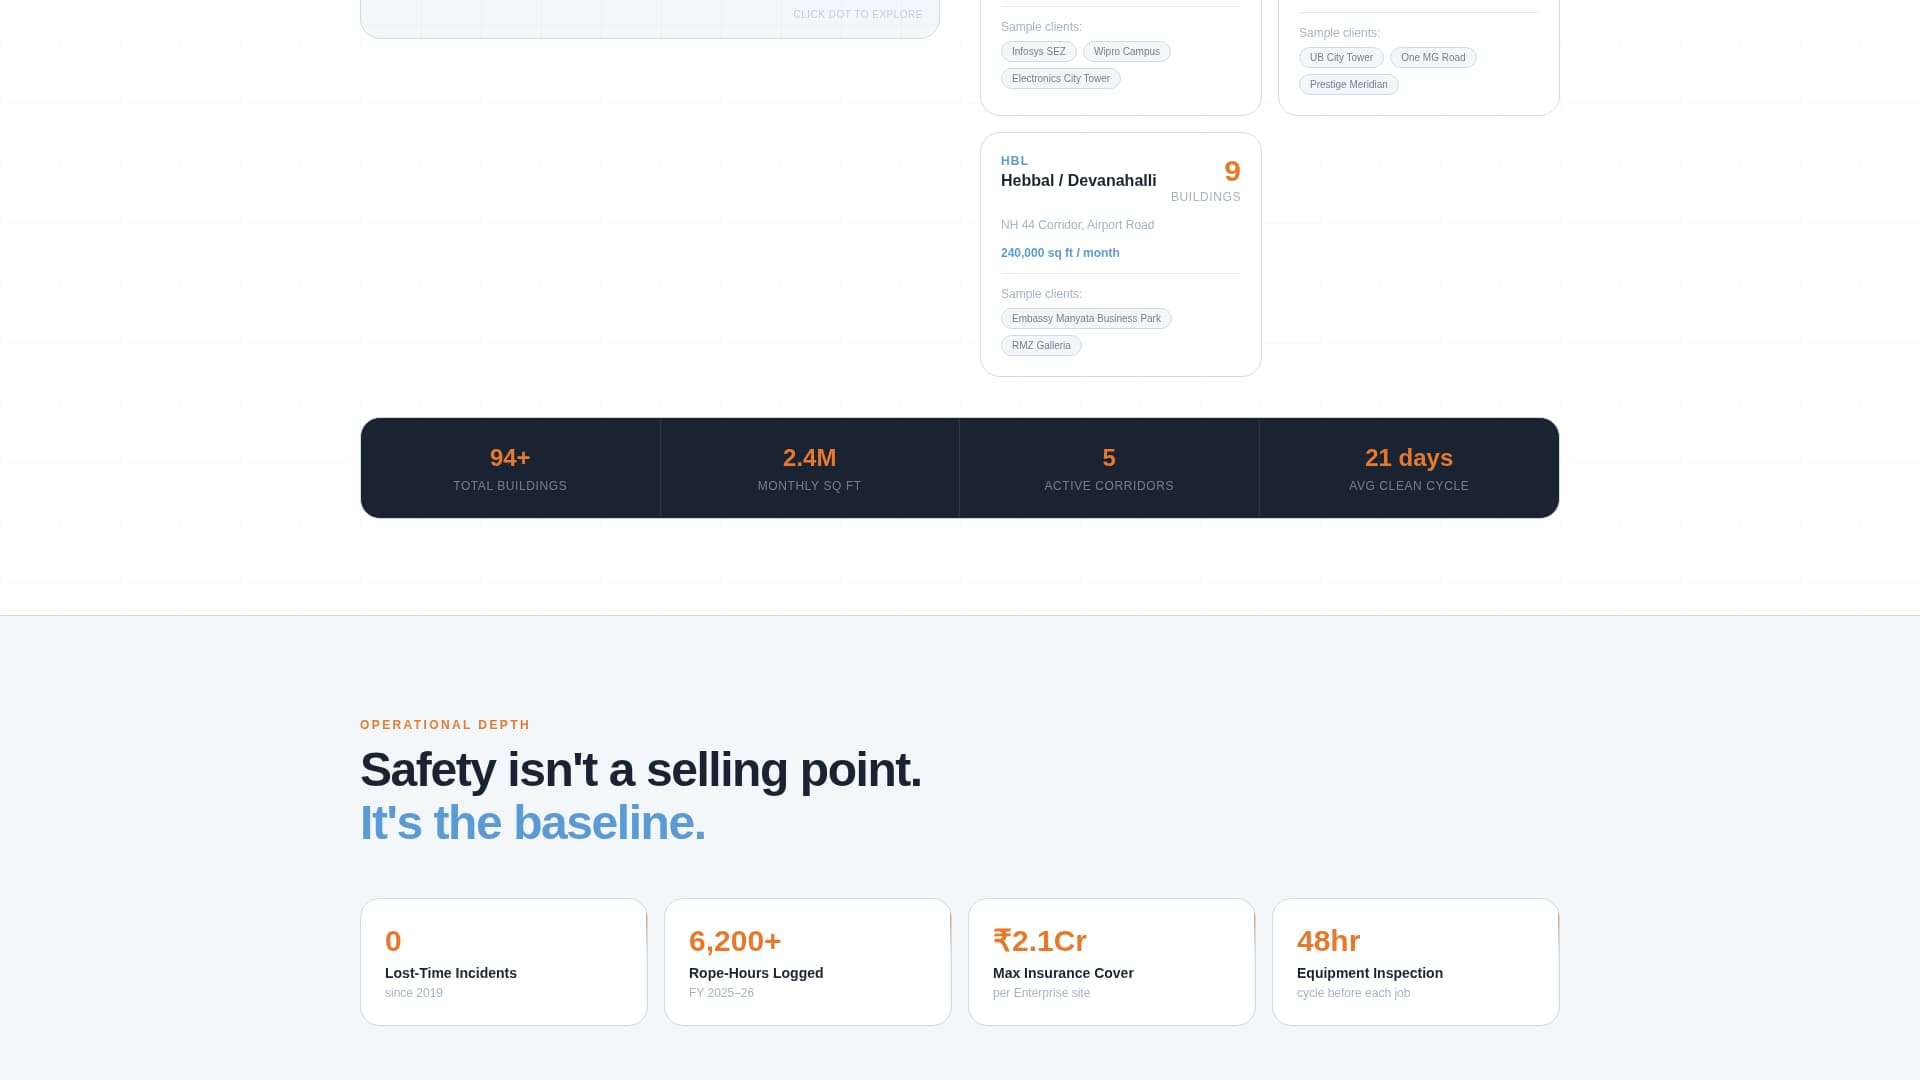Click the Electronics City Tower tag
This screenshot has height=1080, width=1920.
point(1060,79)
